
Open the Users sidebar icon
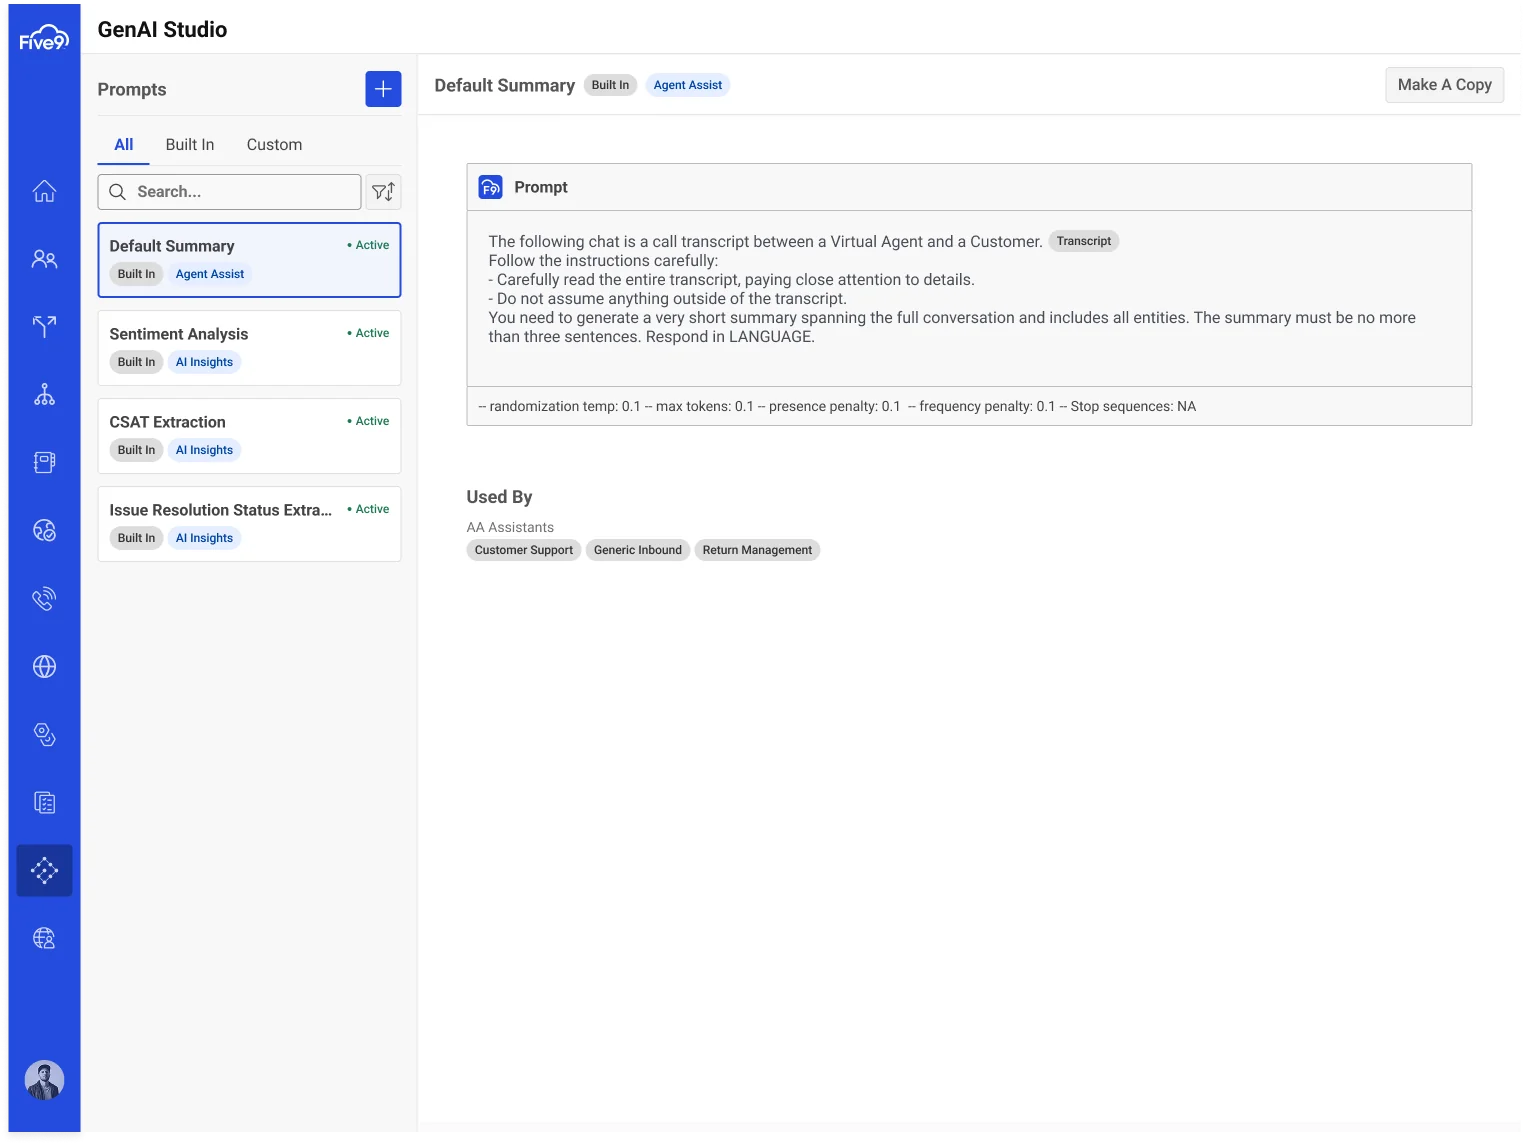pyautogui.click(x=44, y=259)
